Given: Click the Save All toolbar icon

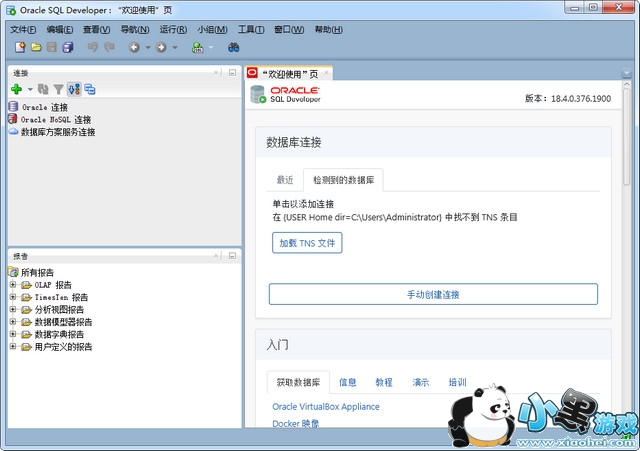Looking at the screenshot, I should [68, 47].
